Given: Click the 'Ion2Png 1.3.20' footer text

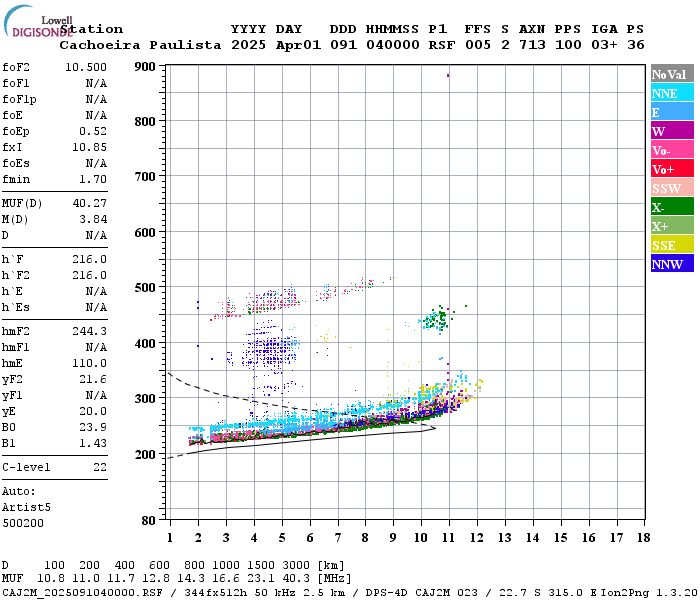Looking at the screenshot, I should pyautogui.click(x=649, y=593).
